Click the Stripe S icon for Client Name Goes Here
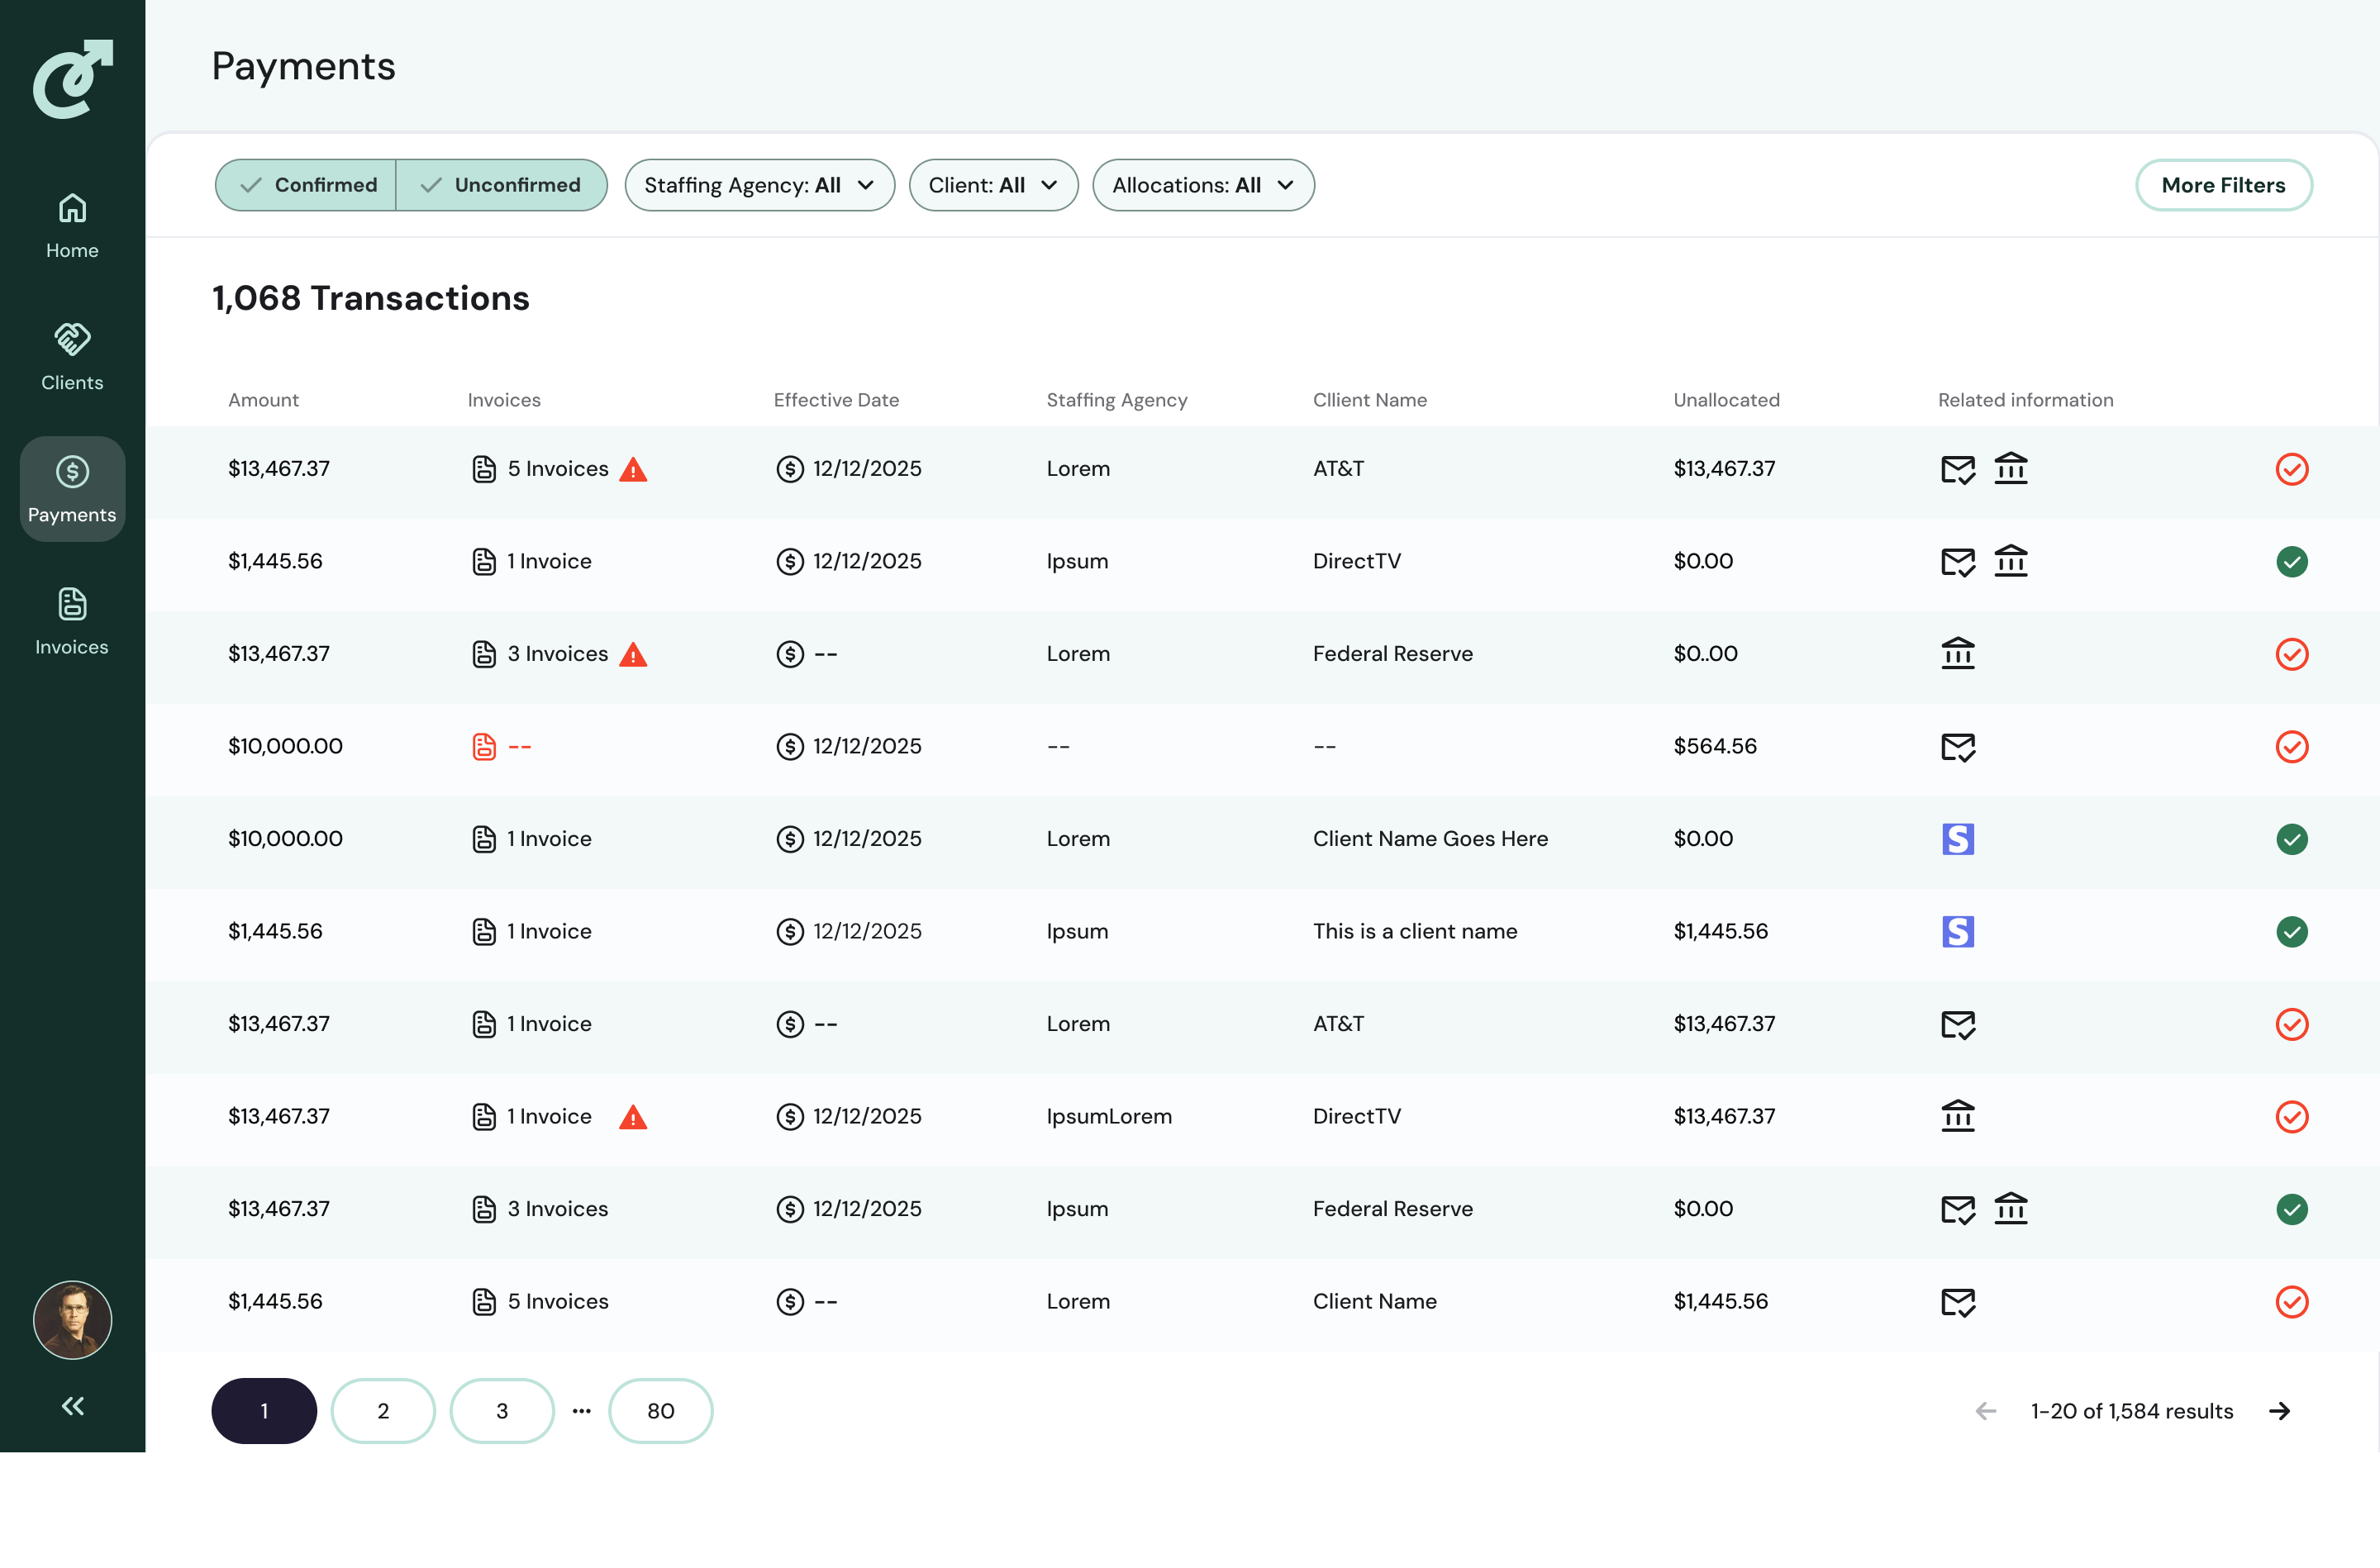2380x1568 pixels. point(1957,839)
